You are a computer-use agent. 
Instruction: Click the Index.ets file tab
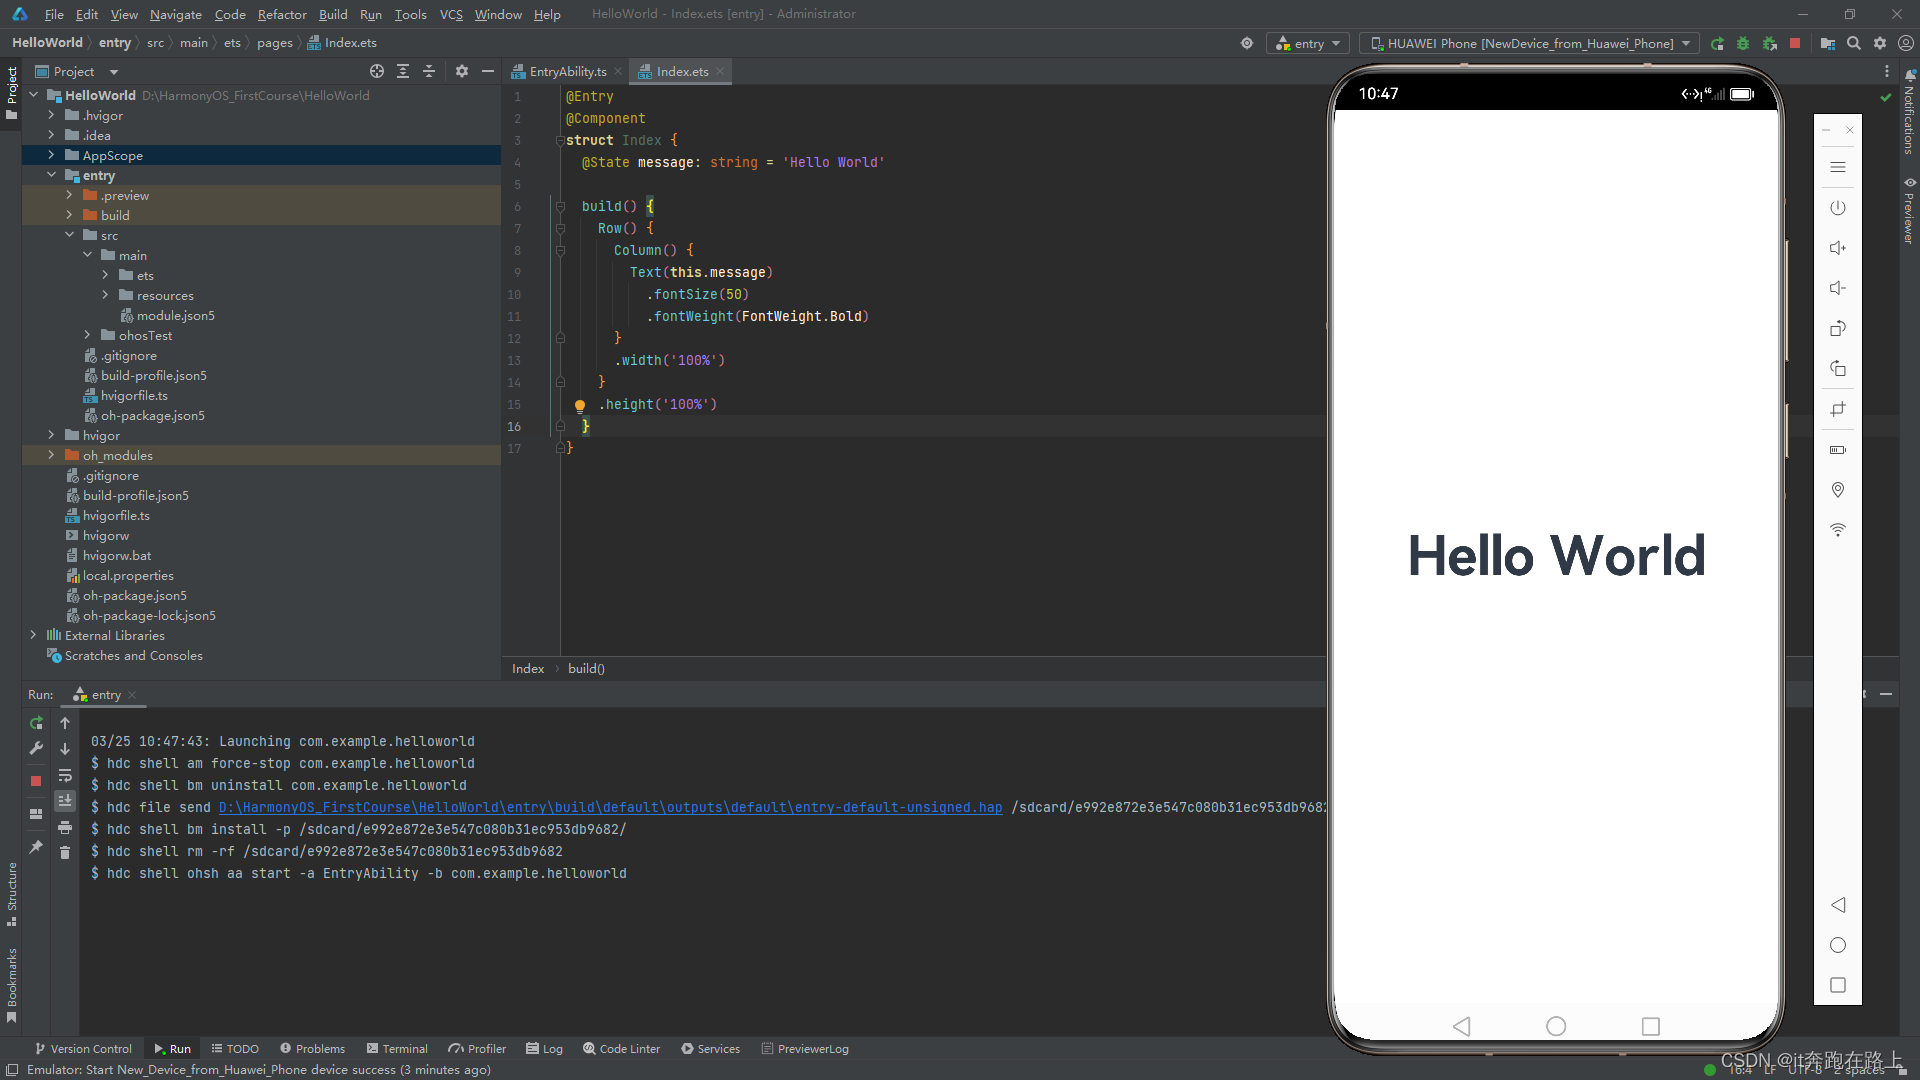click(x=678, y=71)
